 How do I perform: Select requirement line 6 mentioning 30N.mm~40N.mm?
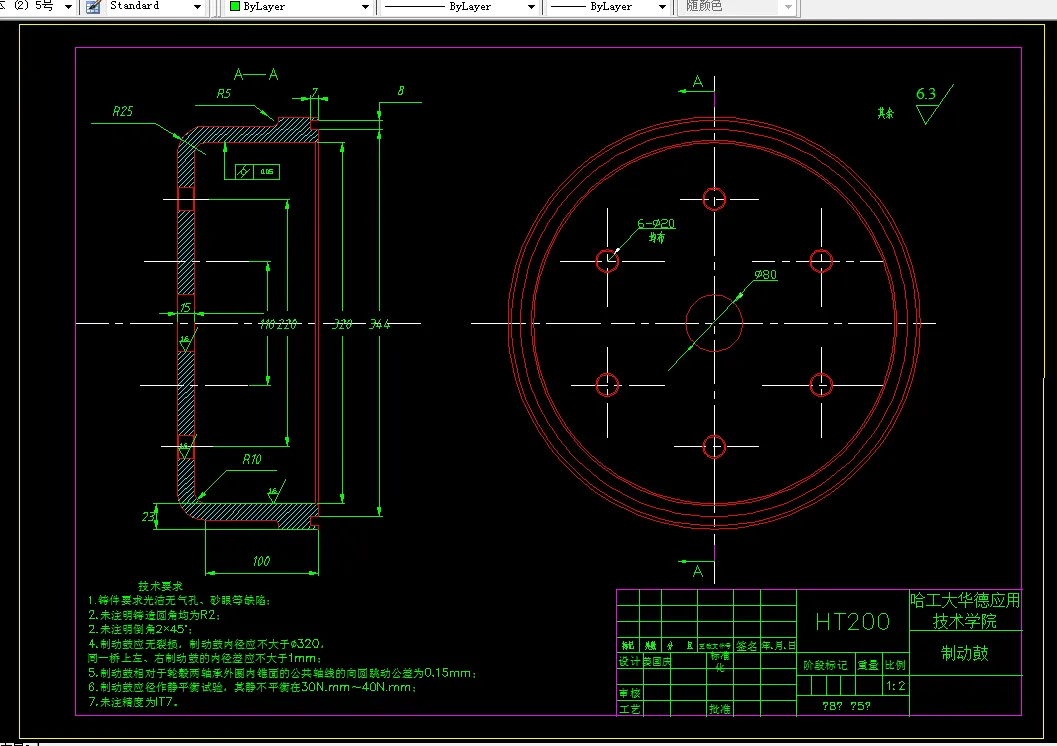click(252, 687)
